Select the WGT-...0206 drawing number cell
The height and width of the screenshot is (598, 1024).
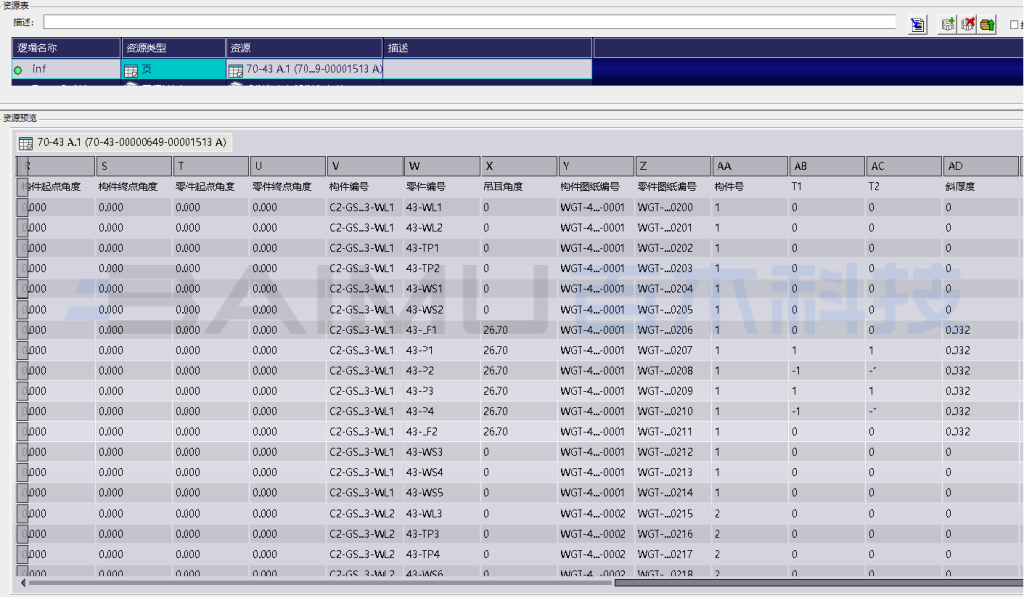coord(672,330)
